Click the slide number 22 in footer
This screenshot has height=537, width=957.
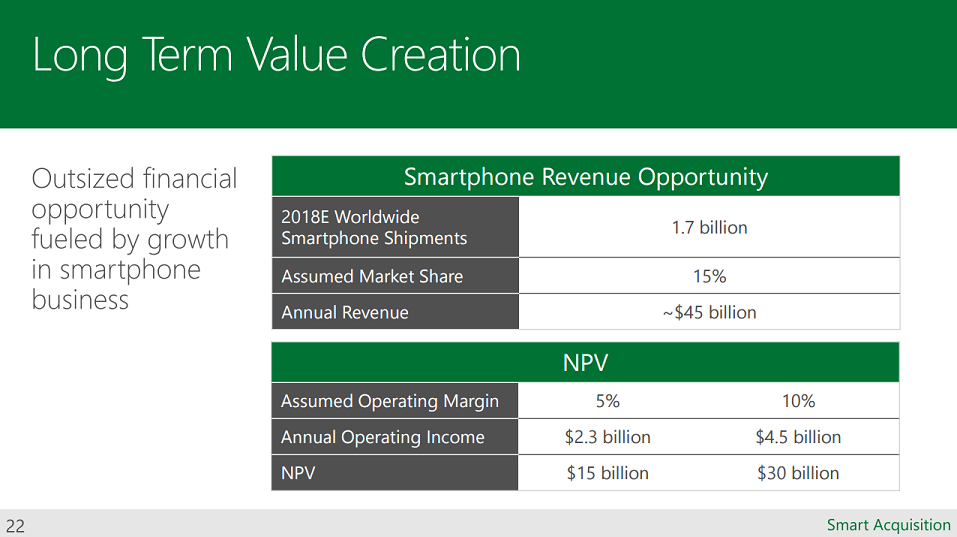(15, 526)
